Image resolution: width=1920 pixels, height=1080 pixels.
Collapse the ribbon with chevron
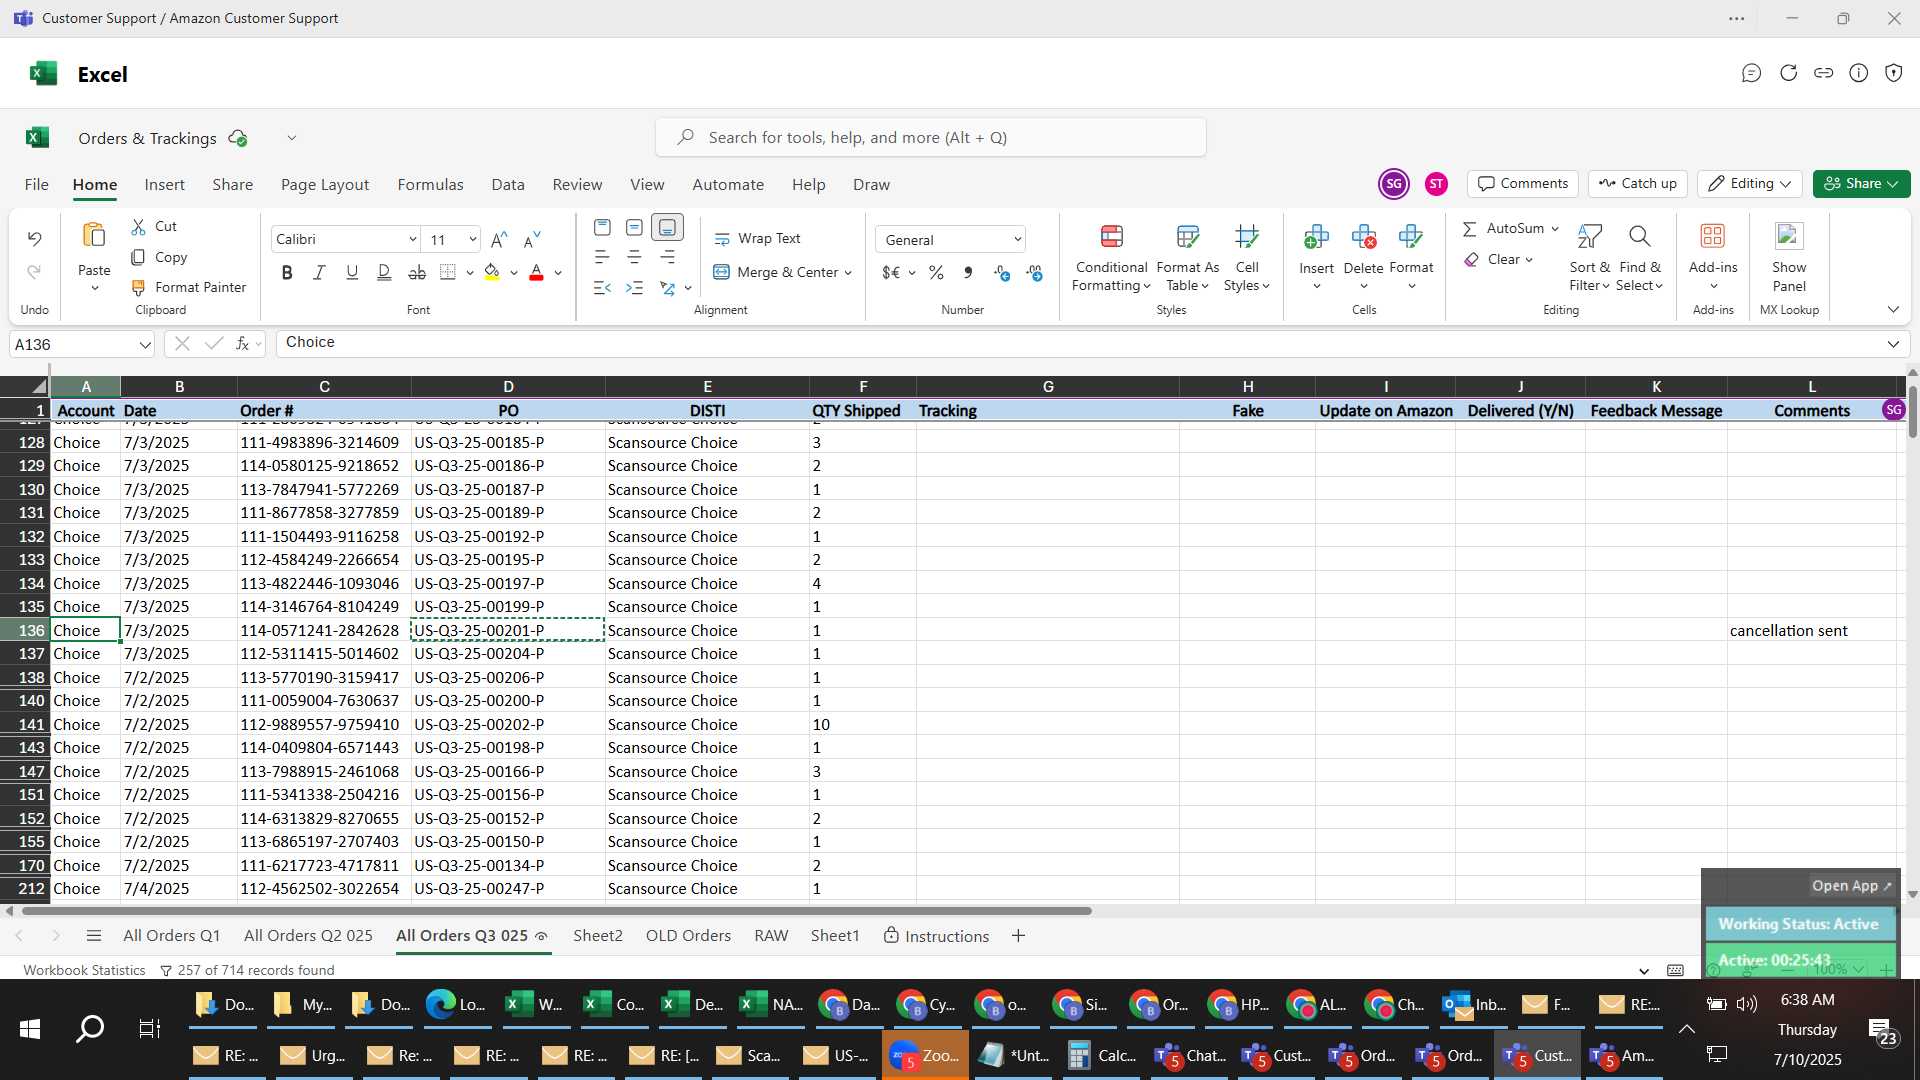(x=1892, y=310)
